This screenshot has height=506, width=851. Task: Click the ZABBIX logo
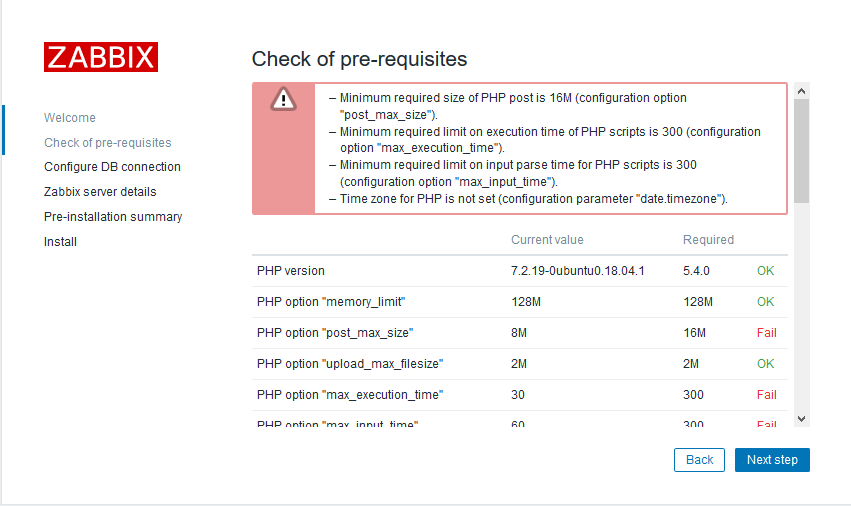[100, 56]
